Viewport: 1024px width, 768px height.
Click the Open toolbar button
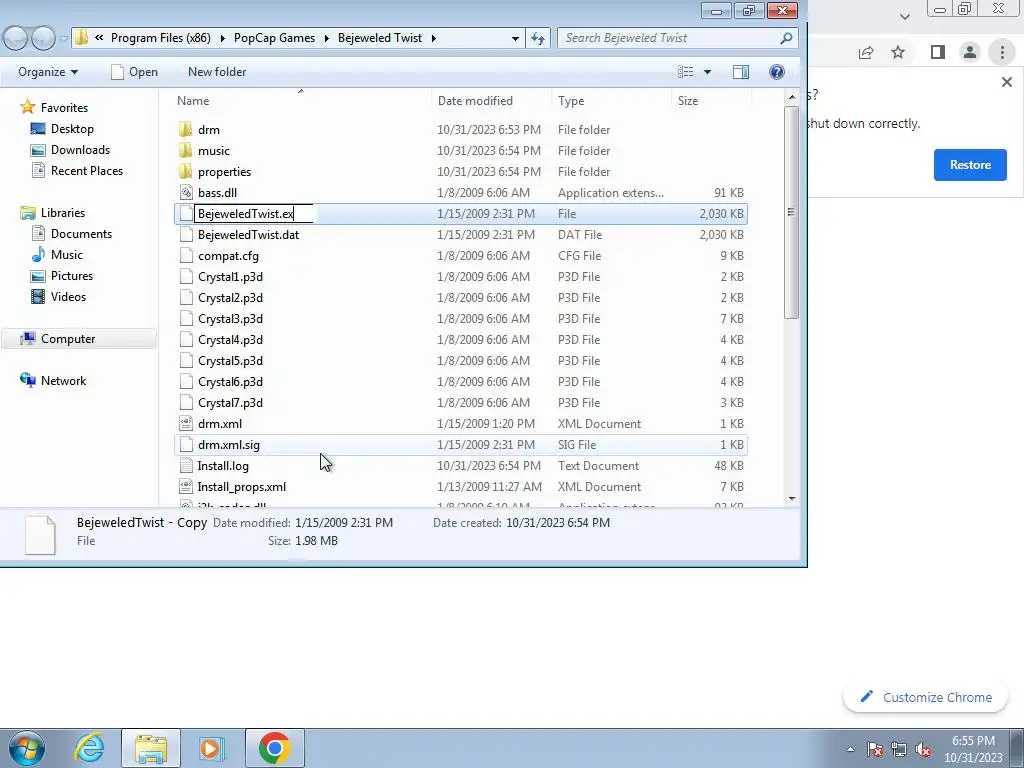pyautogui.click(x=135, y=72)
